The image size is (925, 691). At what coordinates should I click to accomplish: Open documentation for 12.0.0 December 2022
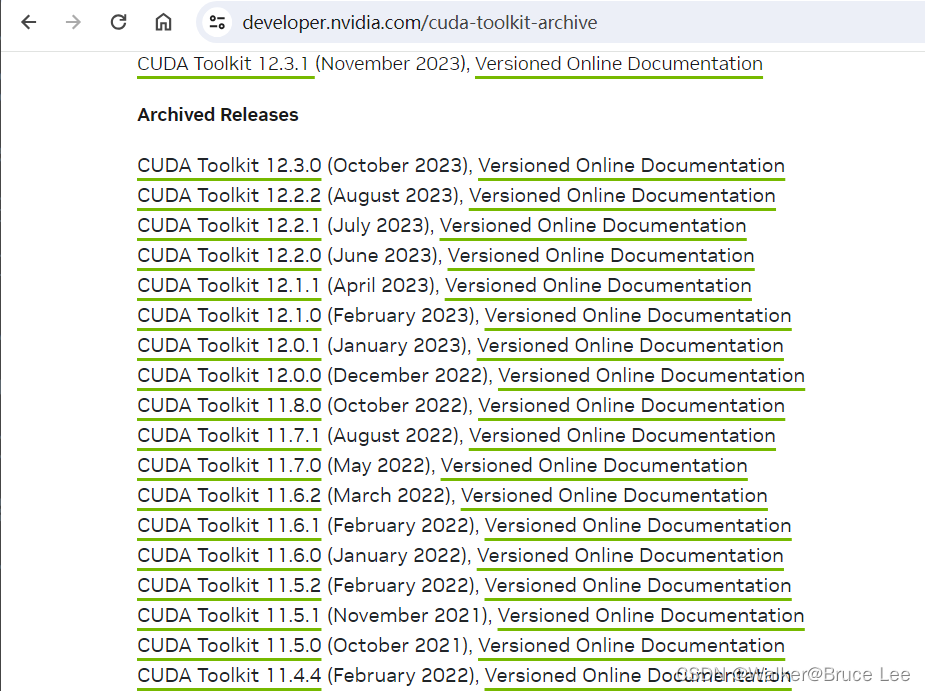point(651,376)
